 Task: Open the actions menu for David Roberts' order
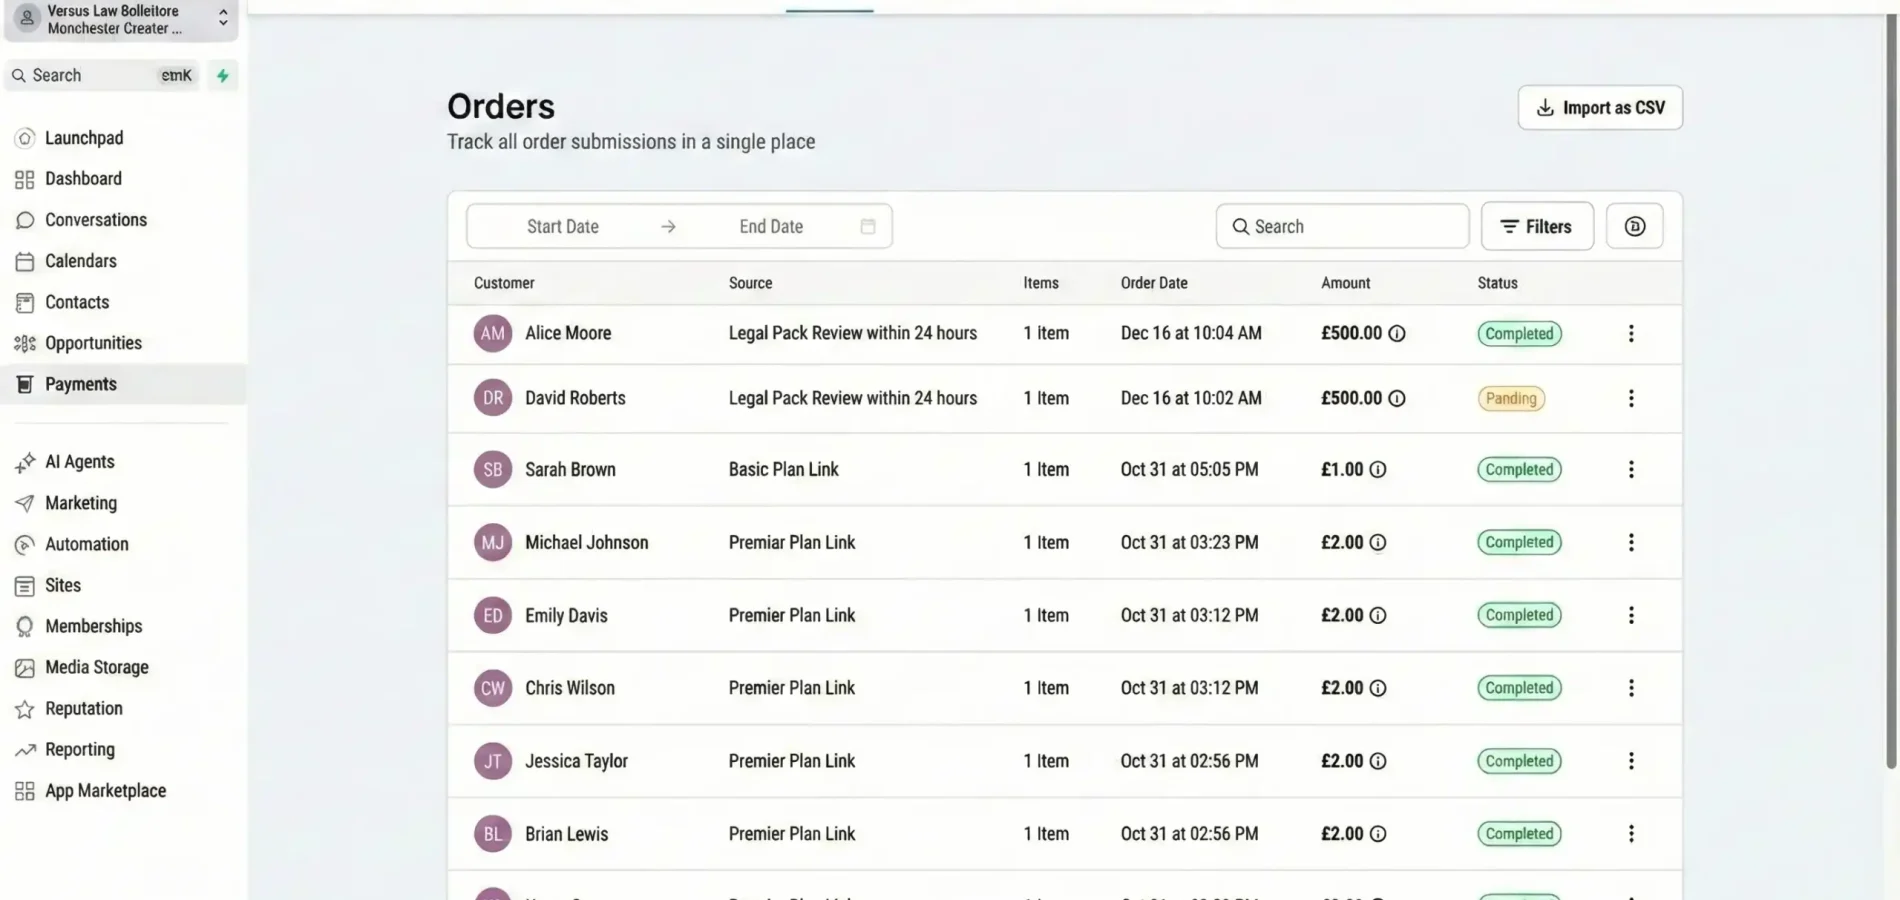pos(1631,398)
